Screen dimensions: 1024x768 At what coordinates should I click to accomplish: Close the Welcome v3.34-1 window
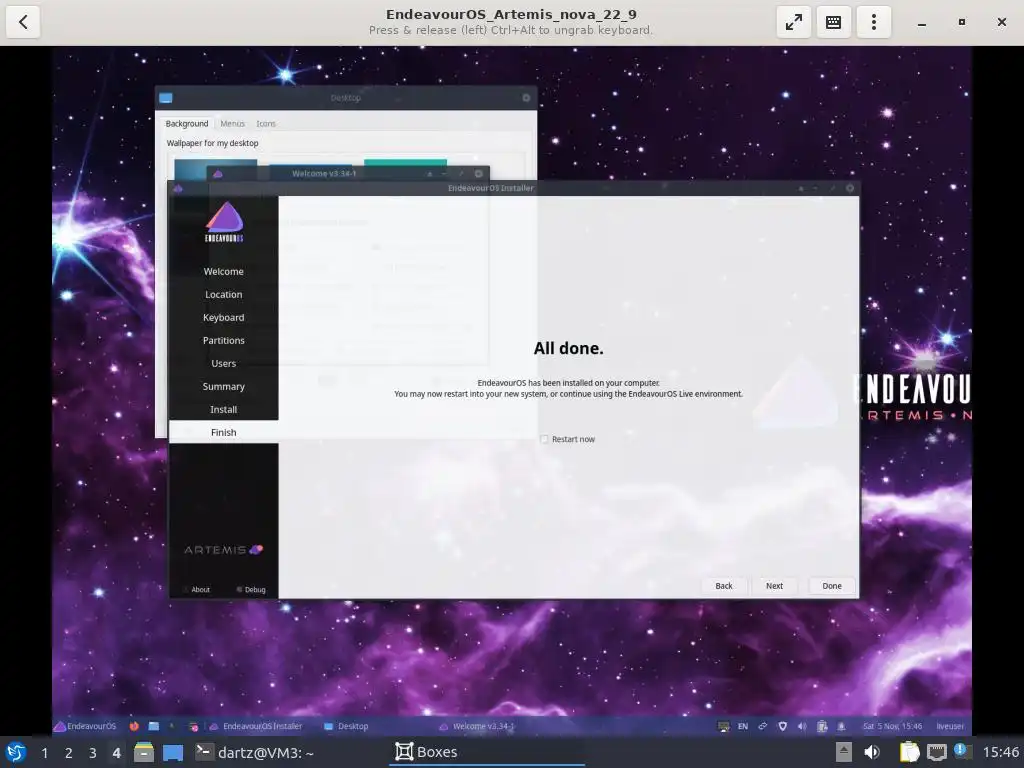[478, 174]
